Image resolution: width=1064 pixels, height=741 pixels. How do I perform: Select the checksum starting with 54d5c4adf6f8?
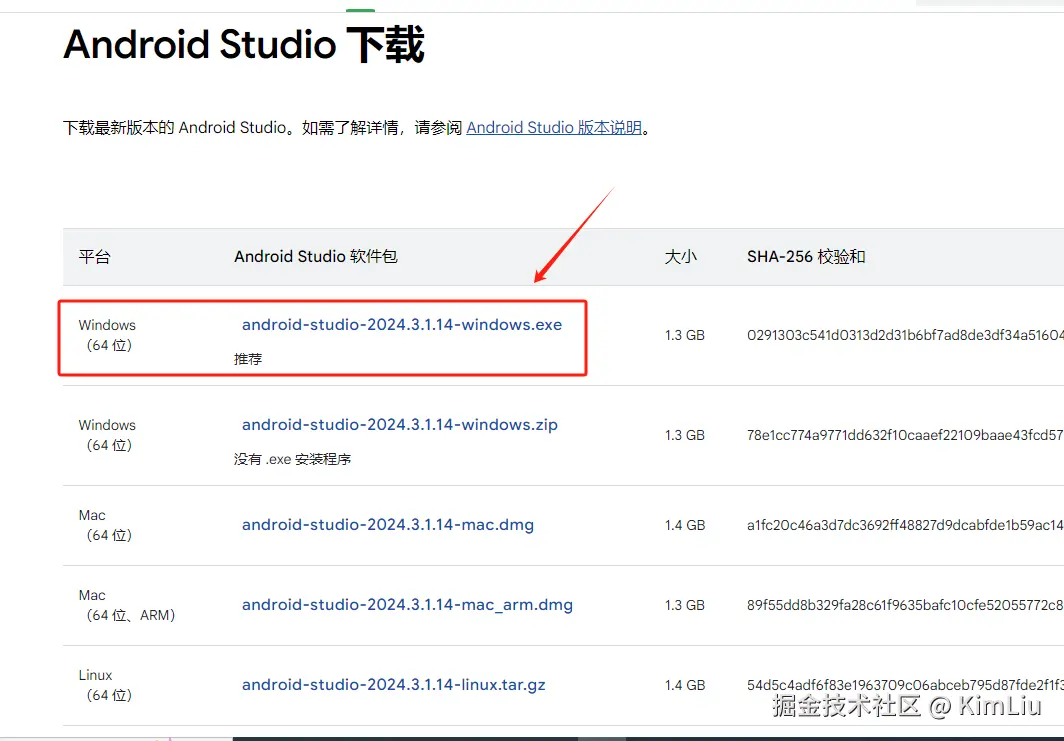tap(905, 685)
